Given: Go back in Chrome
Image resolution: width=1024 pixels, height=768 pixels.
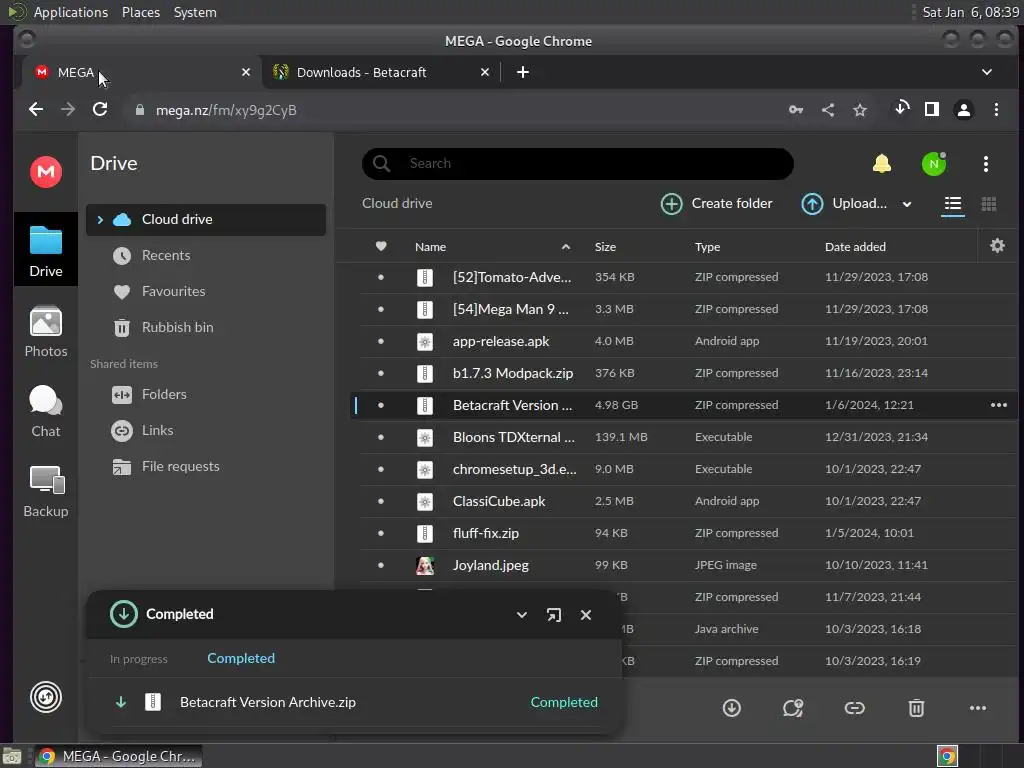Looking at the screenshot, I should [36, 109].
